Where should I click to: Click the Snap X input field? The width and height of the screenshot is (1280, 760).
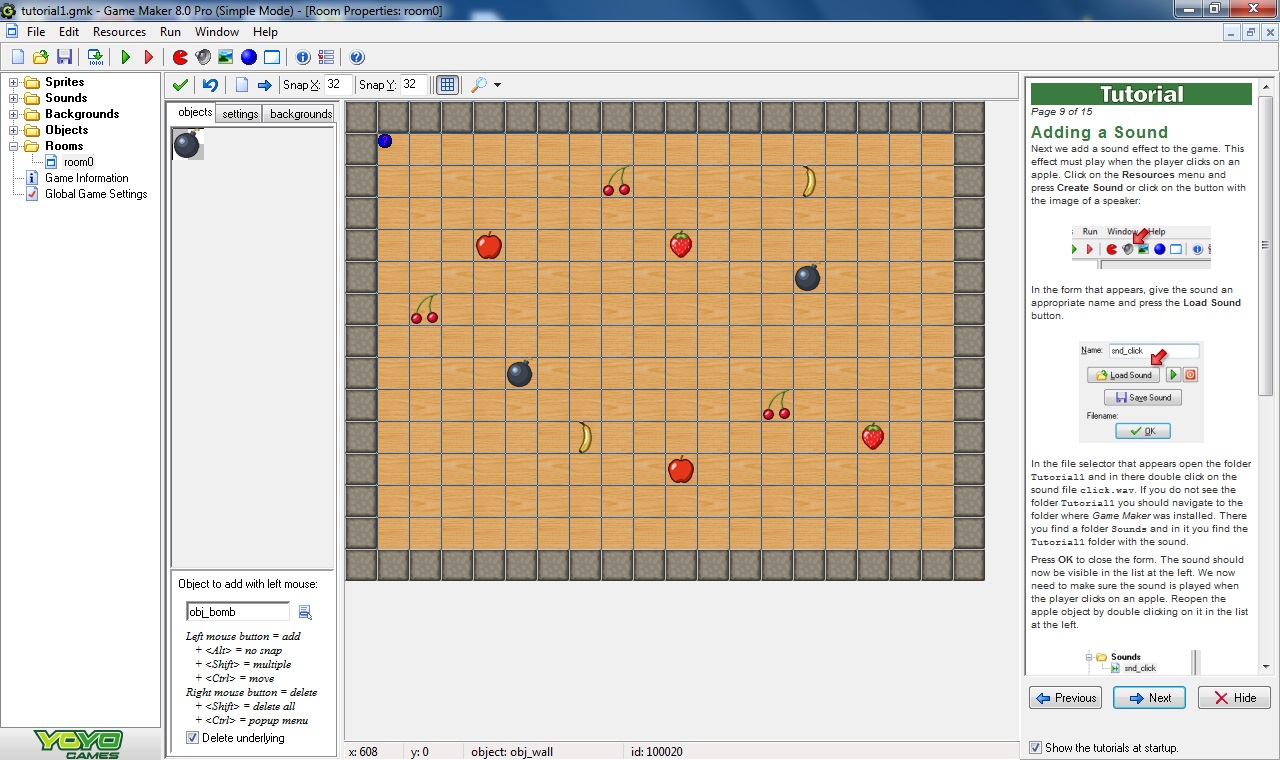point(337,85)
